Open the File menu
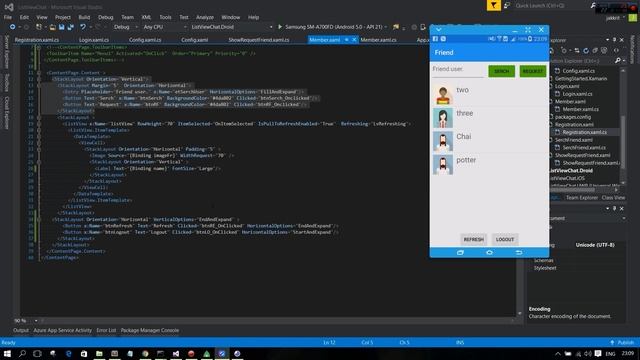This screenshot has height=360, width=640. point(8,17)
